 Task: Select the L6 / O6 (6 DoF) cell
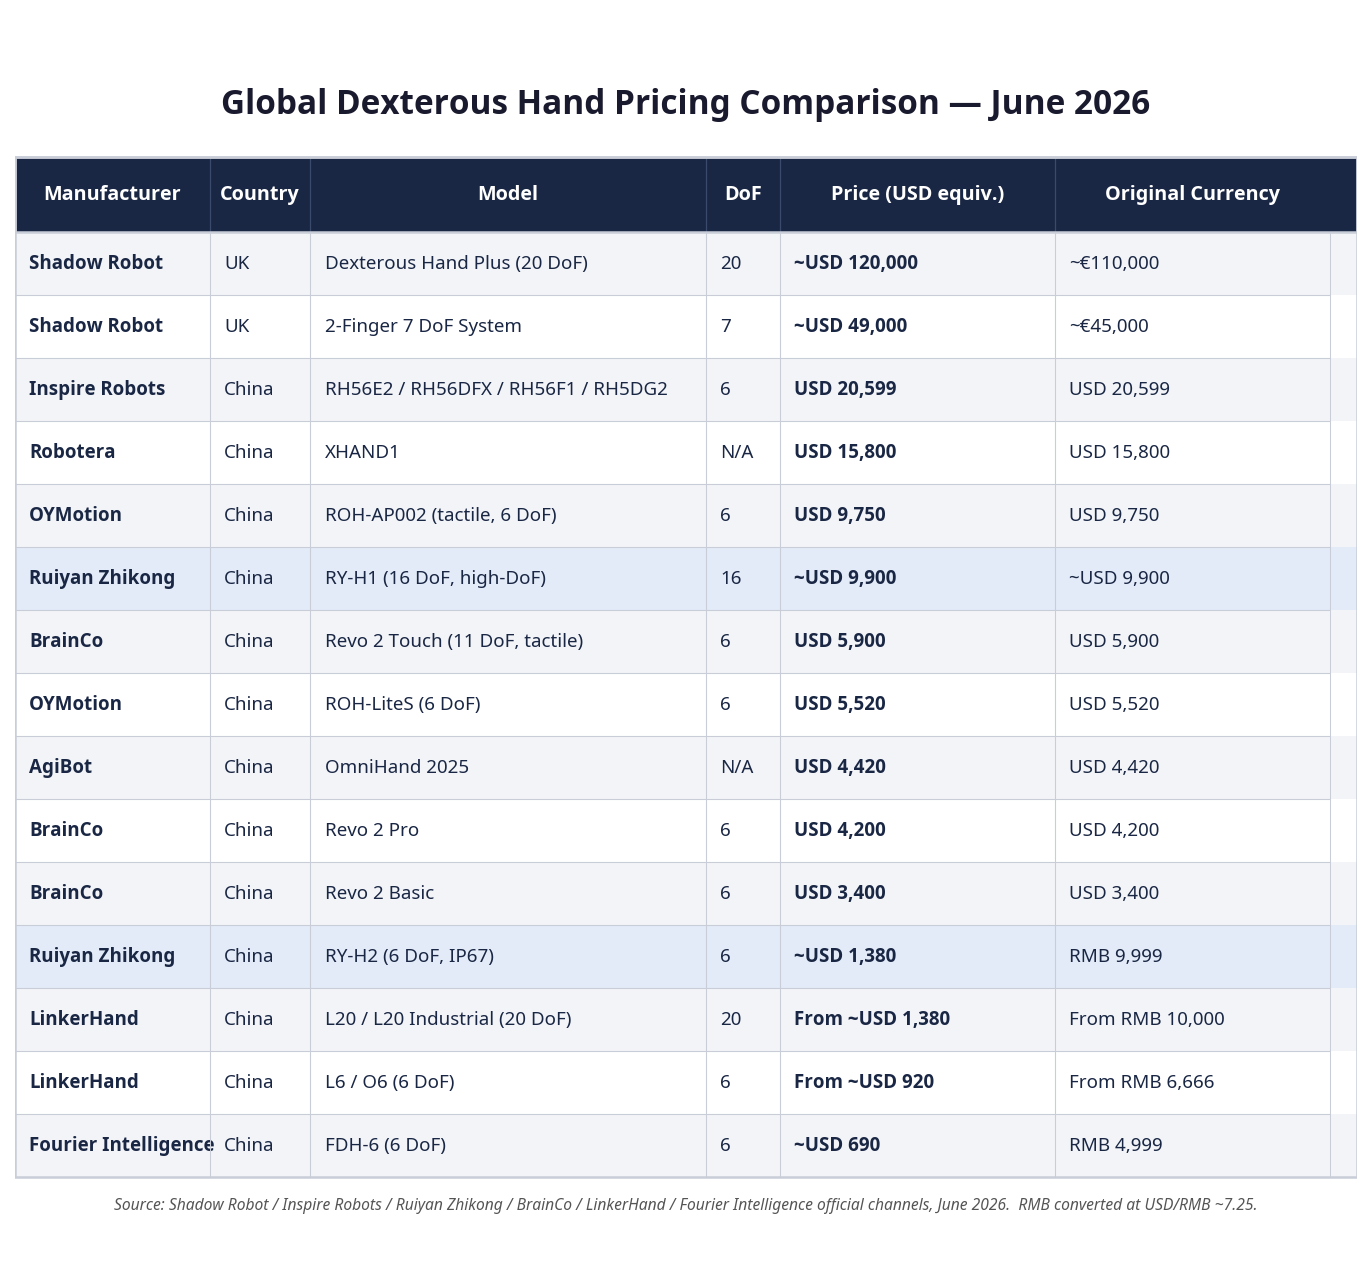(x=508, y=1082)
